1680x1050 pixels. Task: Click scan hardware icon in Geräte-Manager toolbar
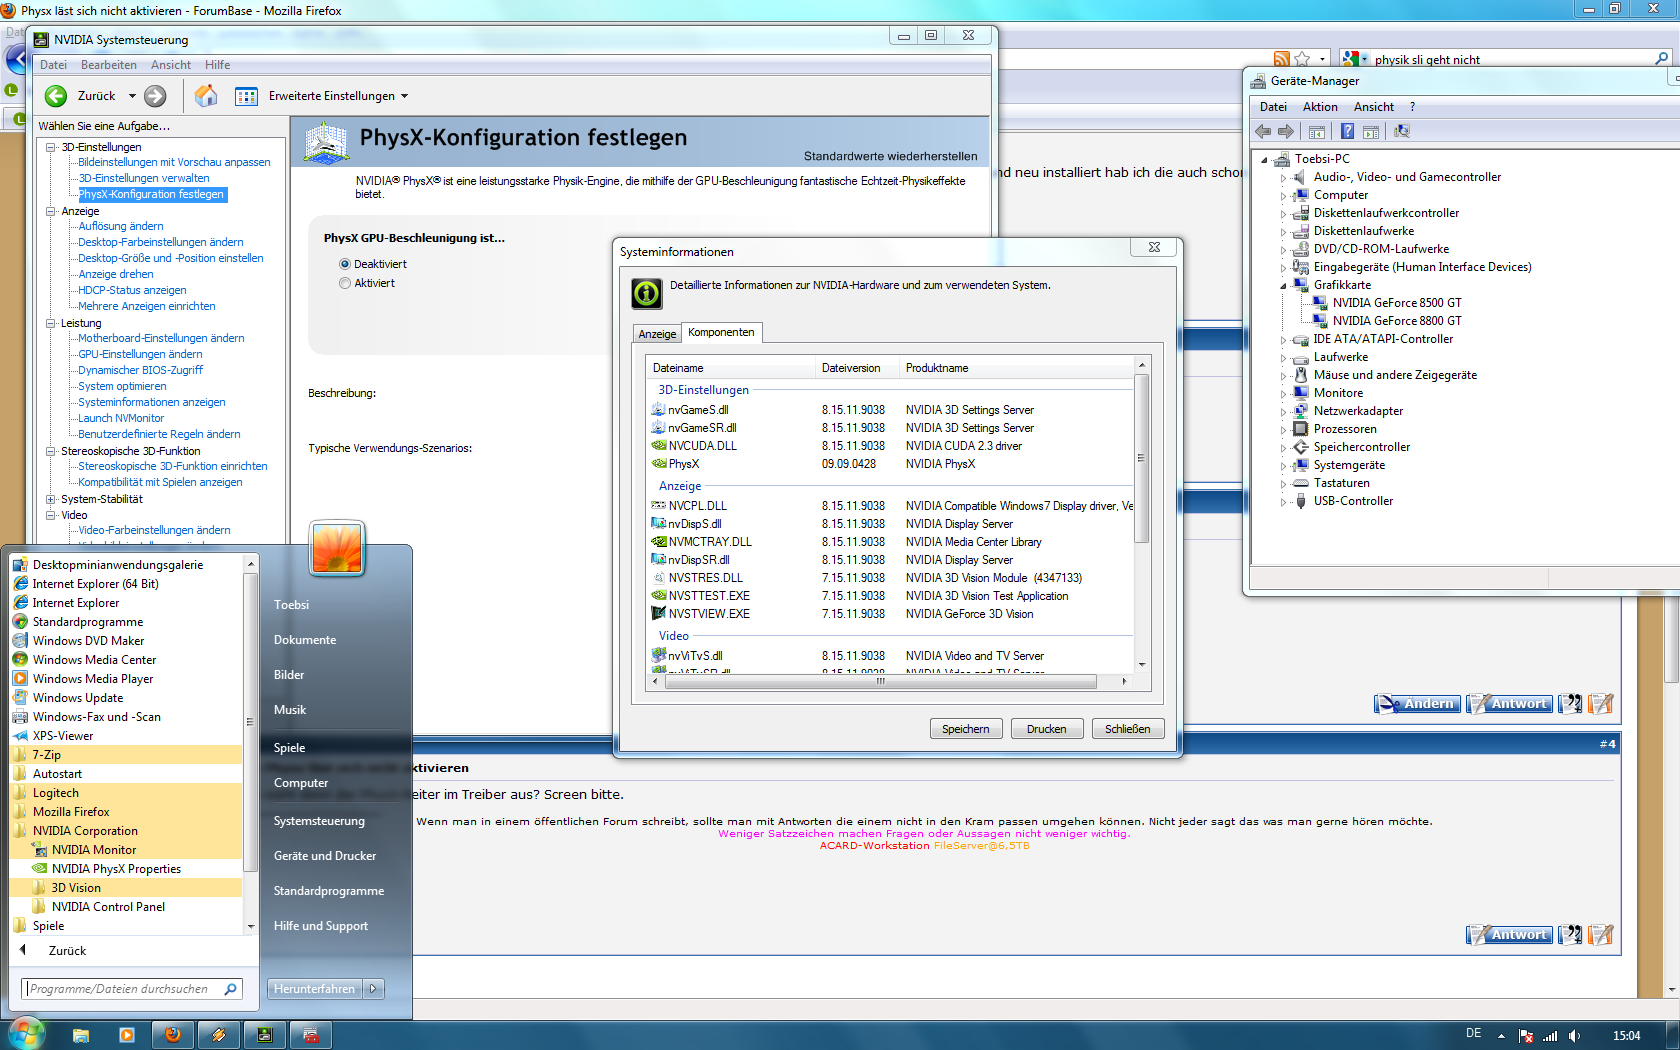pyautogui.click(x=1402, y=131)
